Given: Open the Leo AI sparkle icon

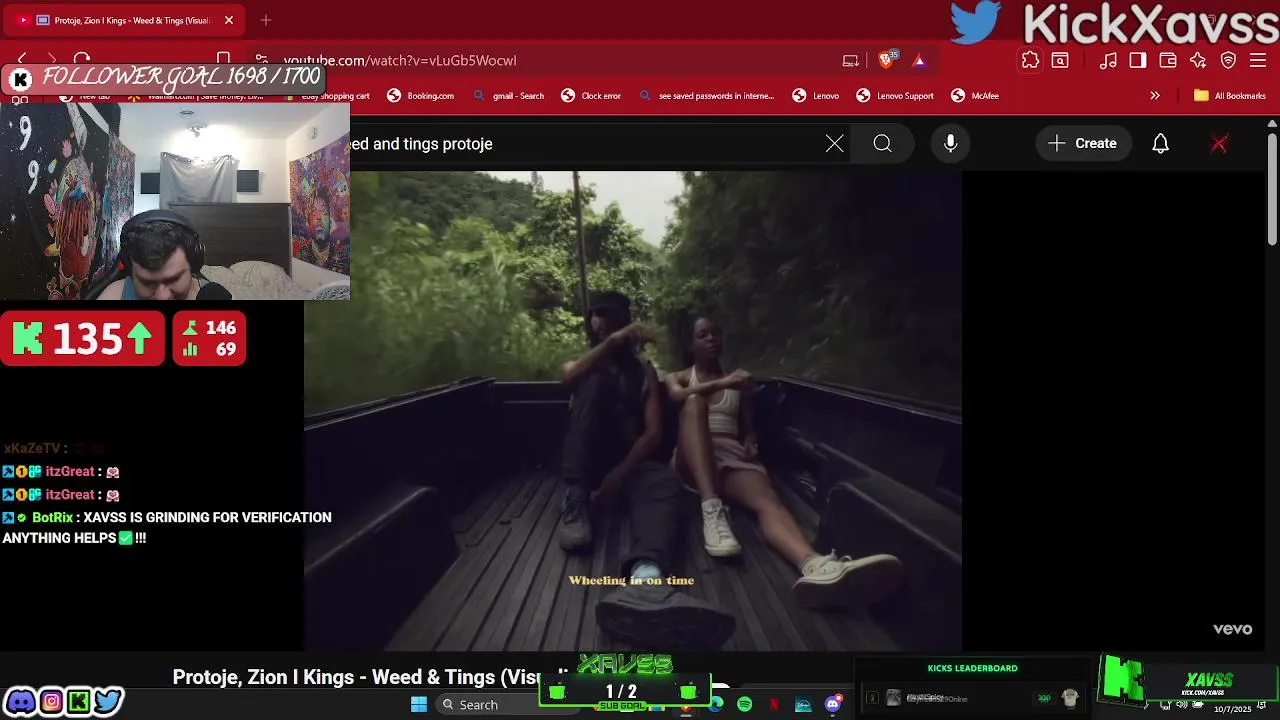Looking at the screenshot, I should pos(1198,60).
